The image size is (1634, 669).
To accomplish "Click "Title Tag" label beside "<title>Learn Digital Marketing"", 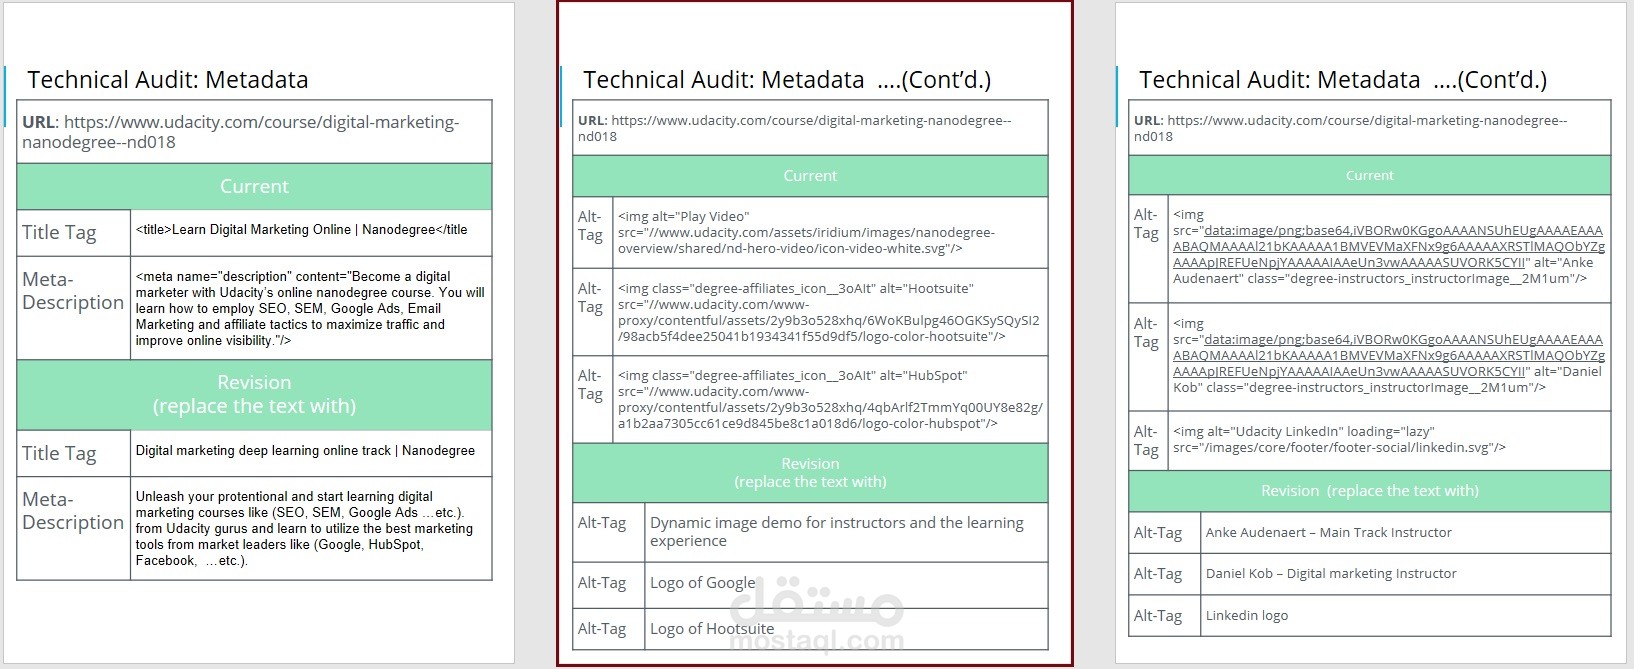I will [60, 233].
